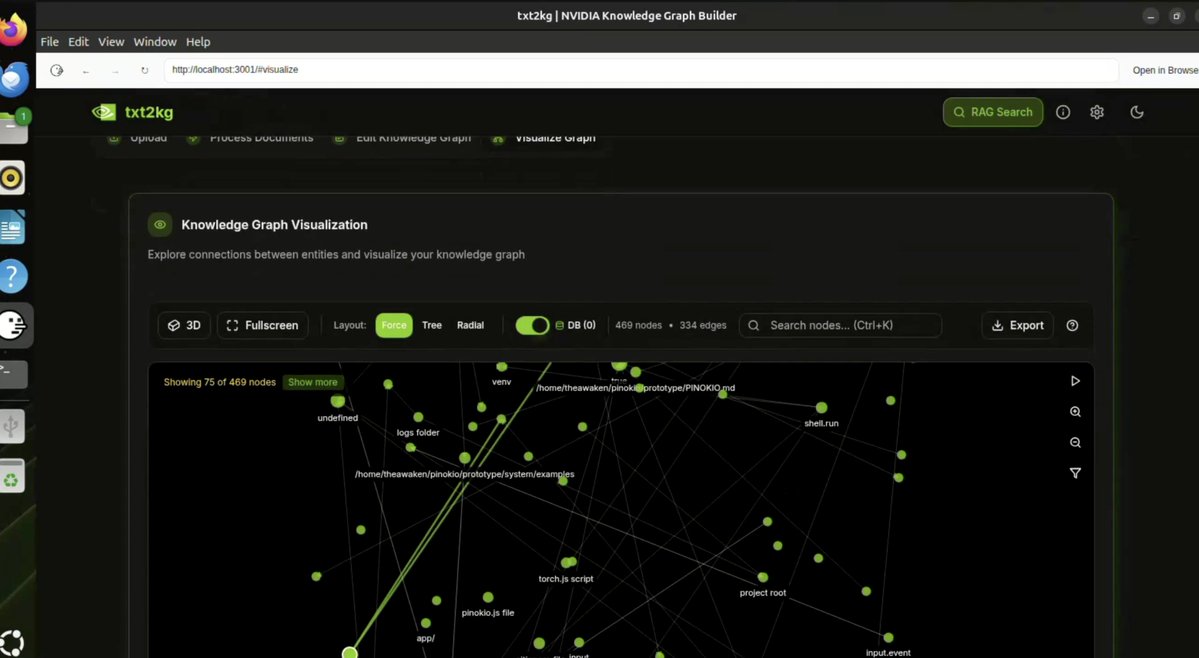Click the Search nodes field
1199x658 pixels.
click(x=840, y=325)
